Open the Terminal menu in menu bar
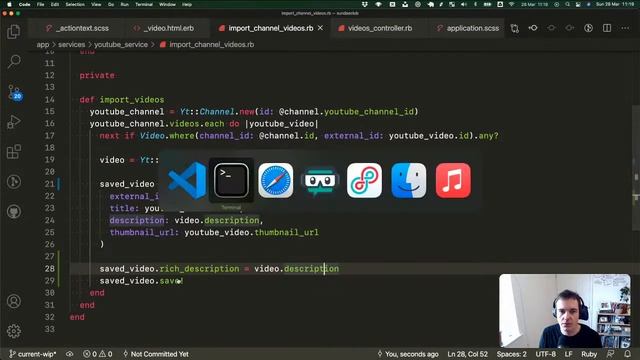This screenshot has height=360, width=640. click(x=144, y=4)
